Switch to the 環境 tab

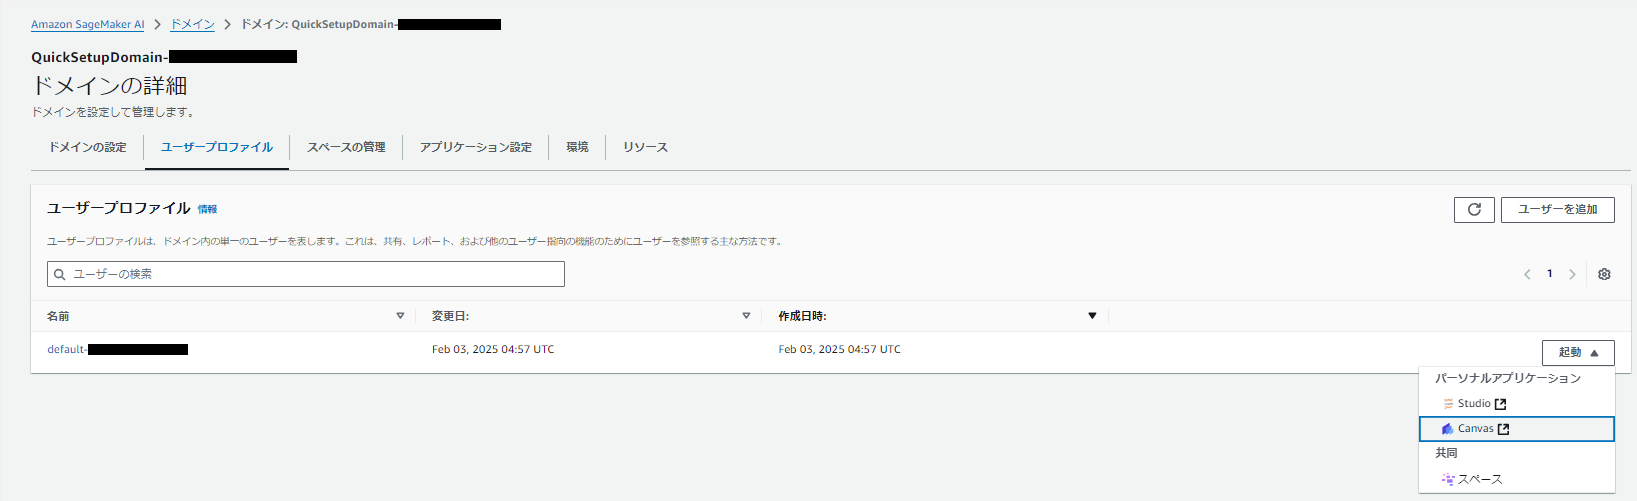(577, 147)
